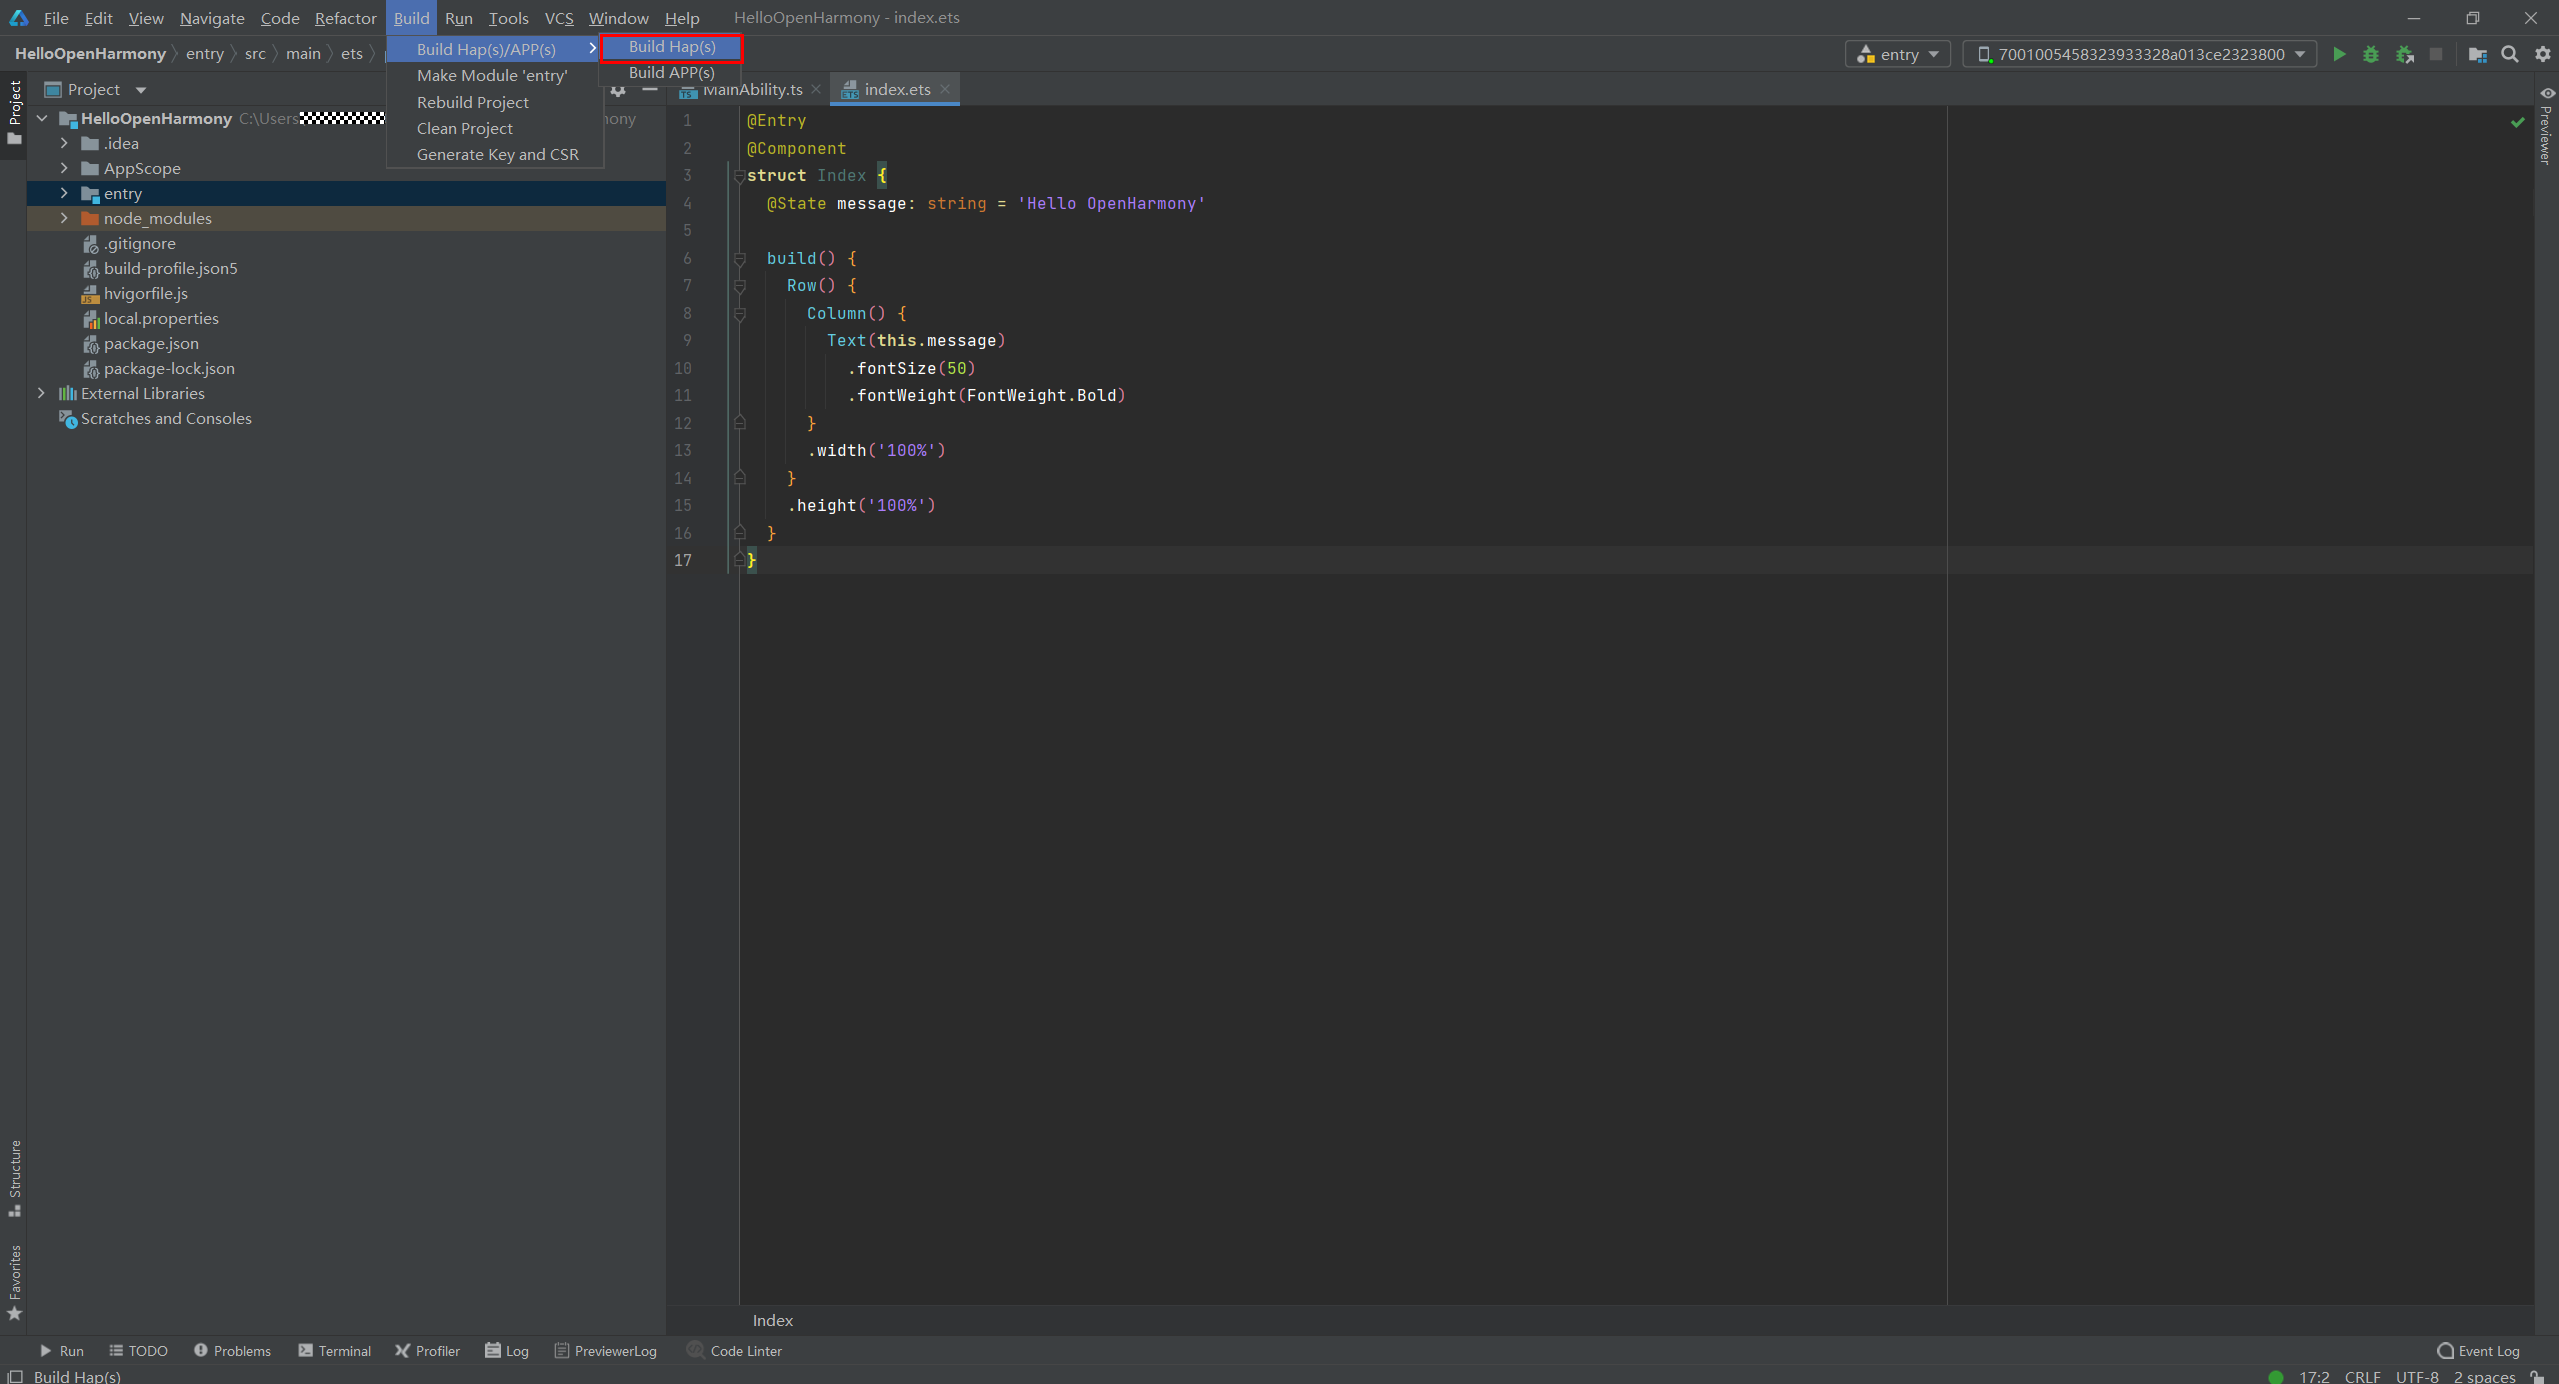Viewport: 2559px width, 1384px height.
Task: Expand the AppScope folder
Action: pos(64,168)
